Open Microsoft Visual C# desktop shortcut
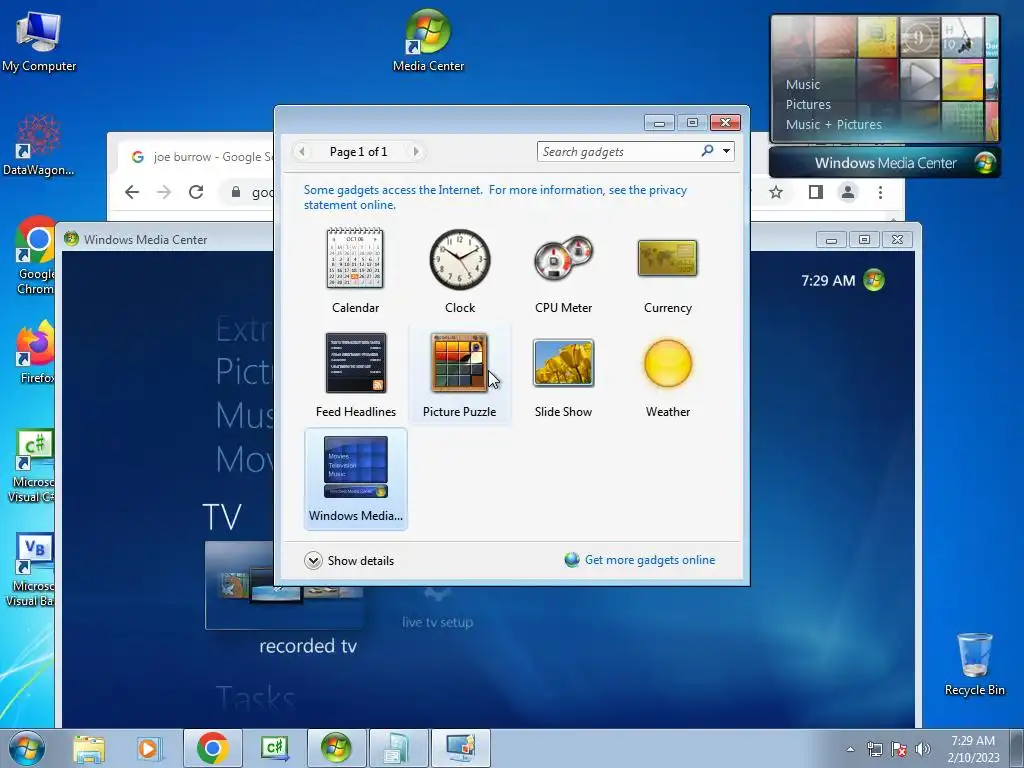Viewport: 1024px width, 768px height. pyautogui.click(x=31, y=466)
